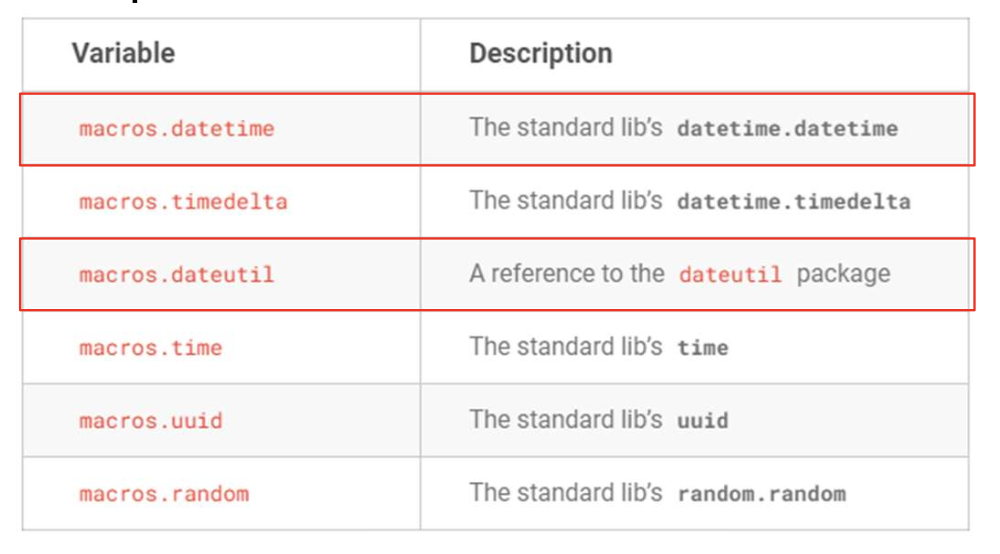The width and height of the screenshot is (1000, 554).
Task: Click the macros.datetime variable
Action: (x=176, y=129)
